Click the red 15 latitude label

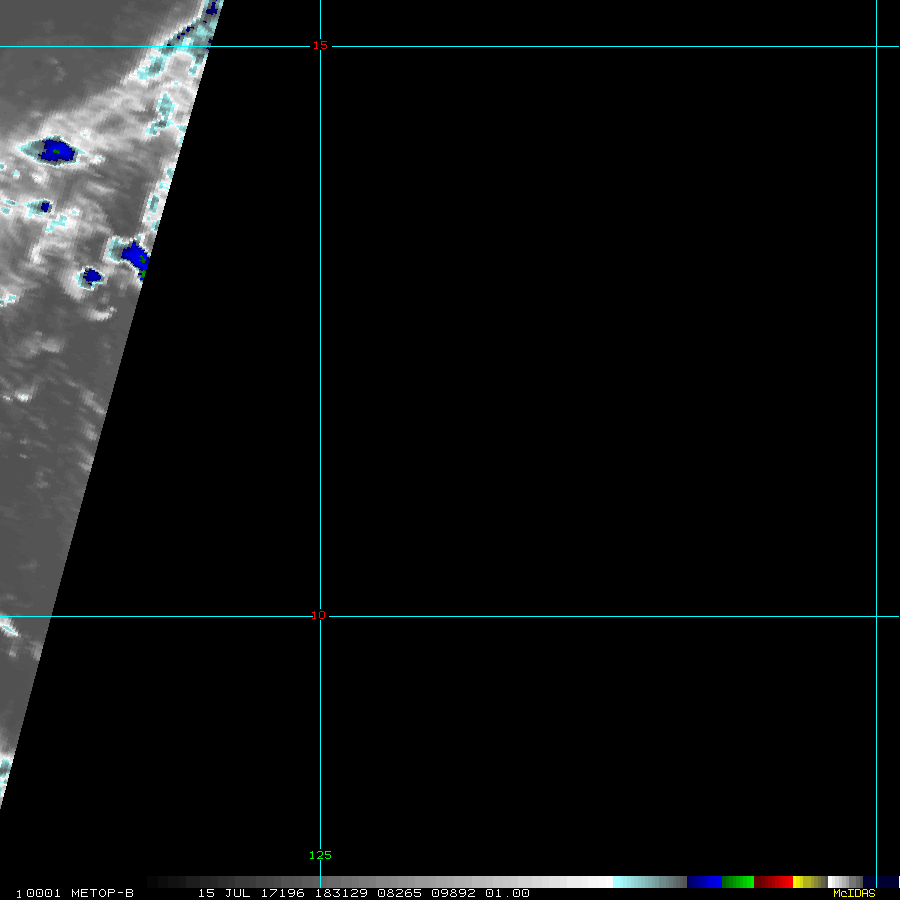[x=319, y=45]
